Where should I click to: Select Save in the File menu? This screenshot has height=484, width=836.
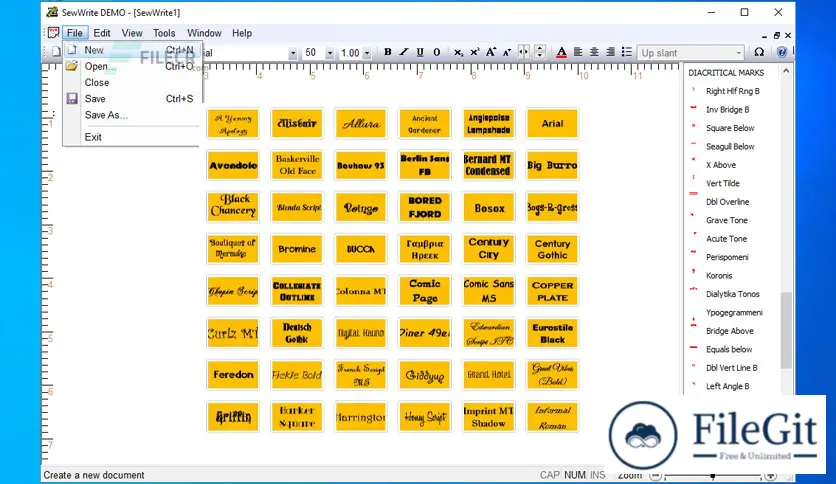point(132,99)
